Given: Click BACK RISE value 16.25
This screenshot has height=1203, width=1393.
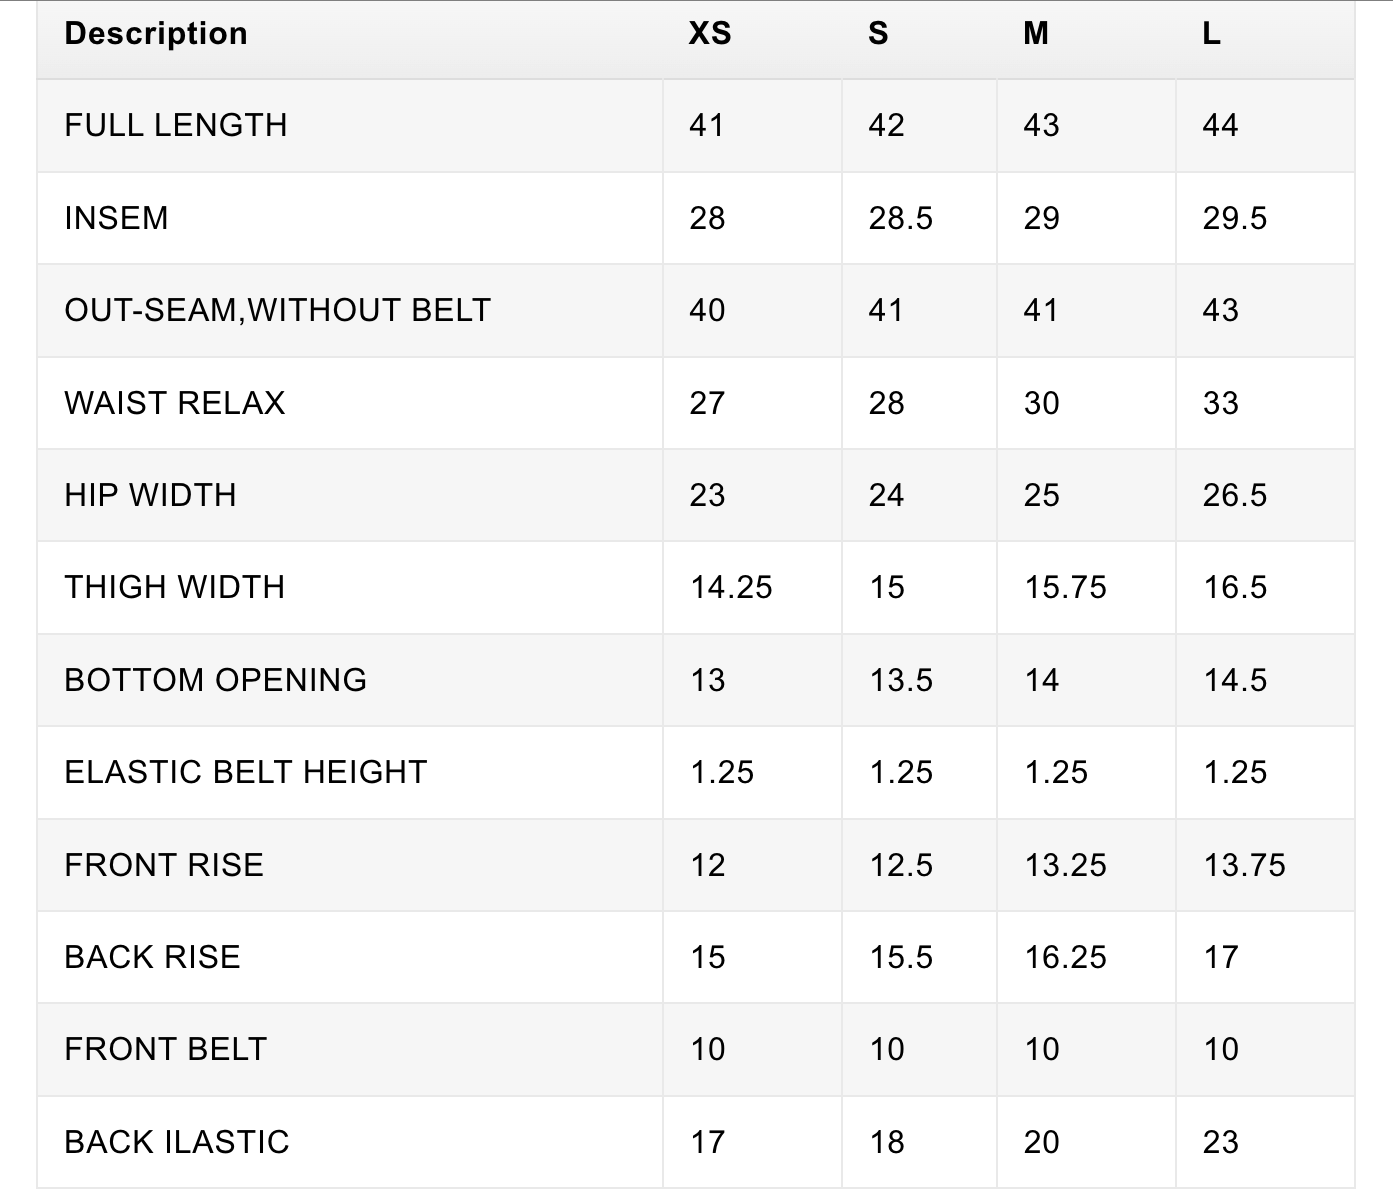Looking at the screenshot, I should pyautogui.click(x=1065, y=958).
